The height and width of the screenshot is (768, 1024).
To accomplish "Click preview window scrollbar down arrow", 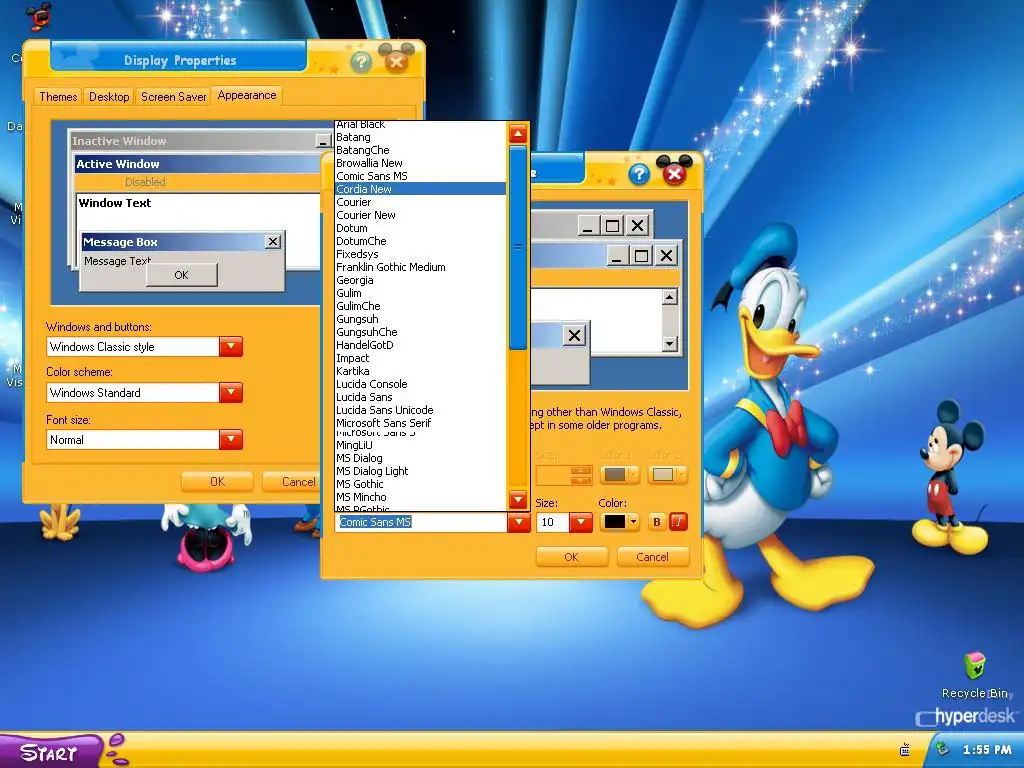I will click(x=669, y=344).
